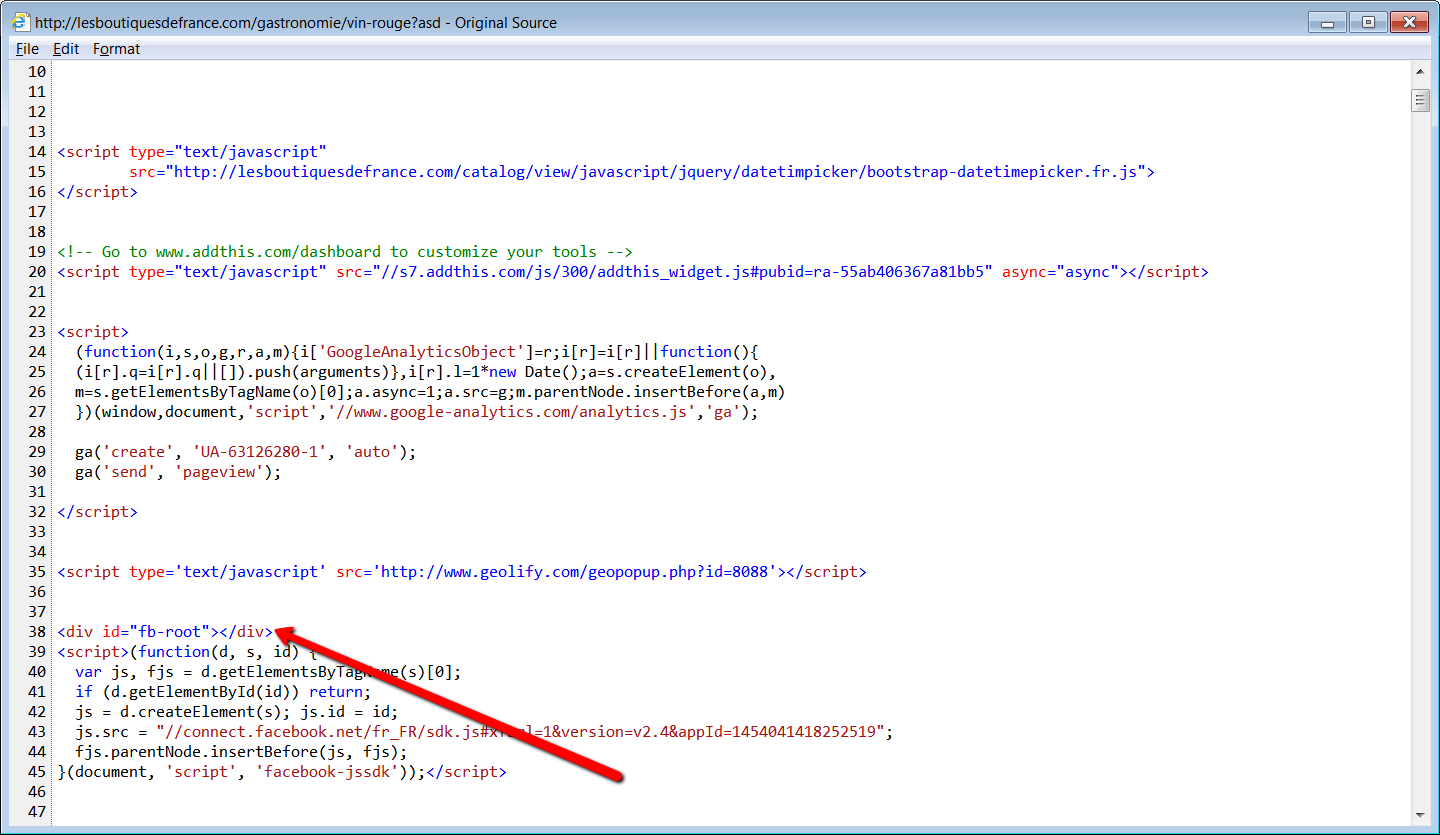Click the bootstrap-datetimepicker.fr.js URL text
This screenshot has height=835, width=1440.
tap(656, 172)
